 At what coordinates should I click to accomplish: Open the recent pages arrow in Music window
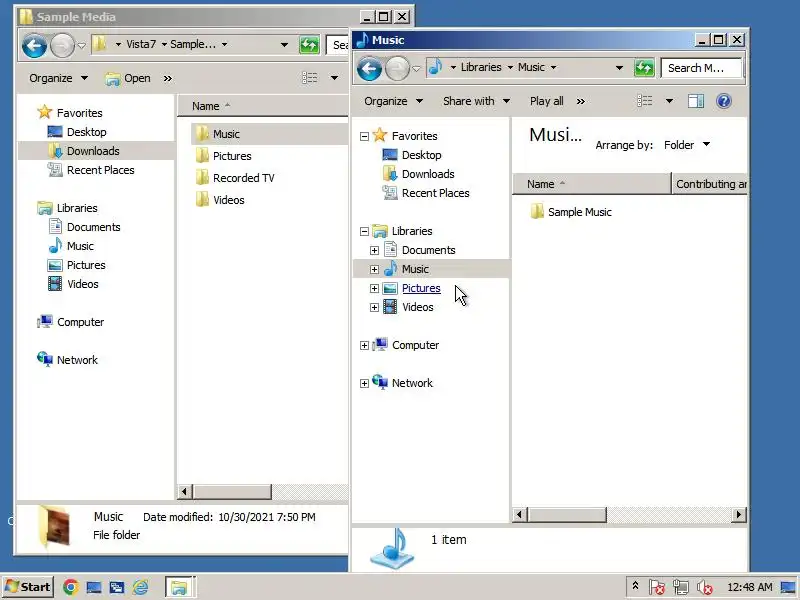point(416,68)
